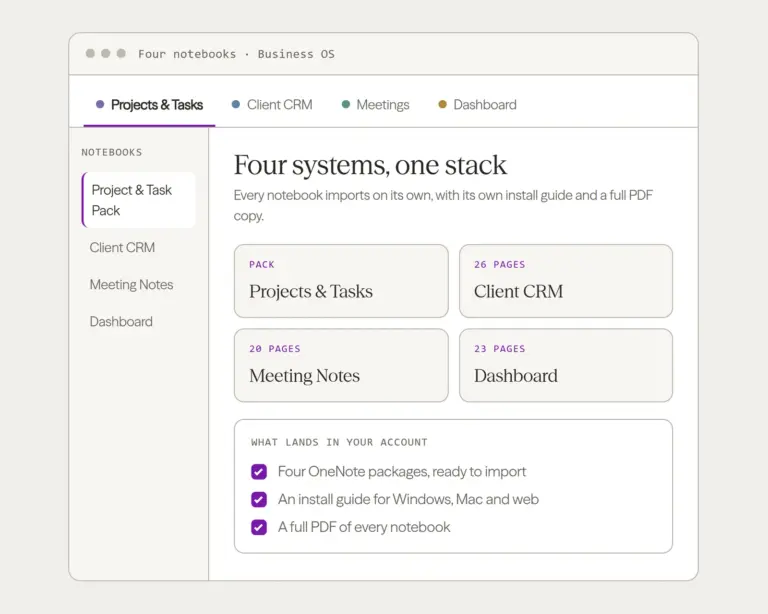Click 'An install guide for Windows, Mac and web'
This screenshot has width=768, height=614.
coord(408,499)
